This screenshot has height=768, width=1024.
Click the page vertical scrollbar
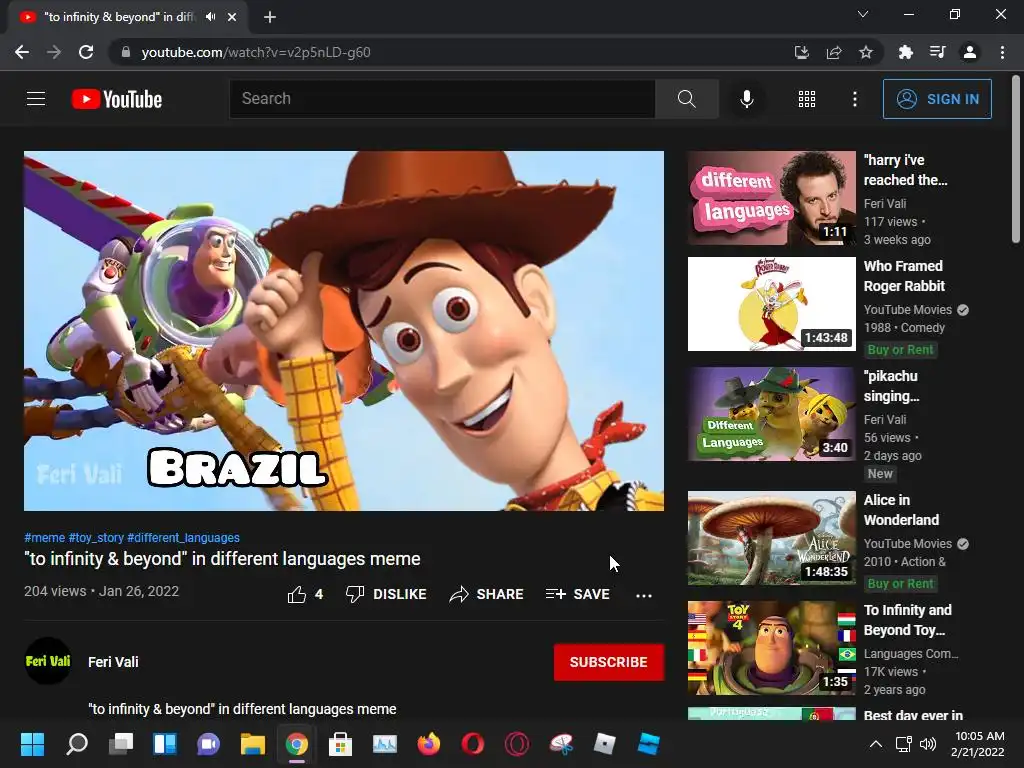click(x=1016, y=159)
